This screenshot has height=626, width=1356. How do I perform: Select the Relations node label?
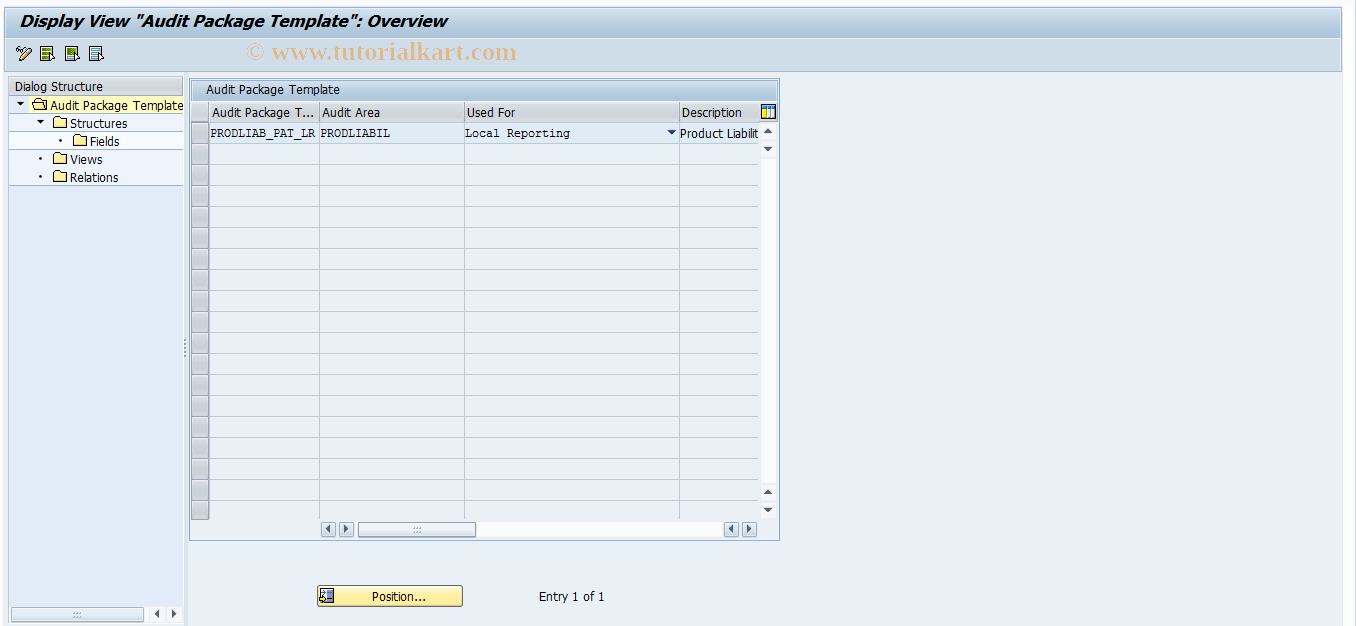94,177
